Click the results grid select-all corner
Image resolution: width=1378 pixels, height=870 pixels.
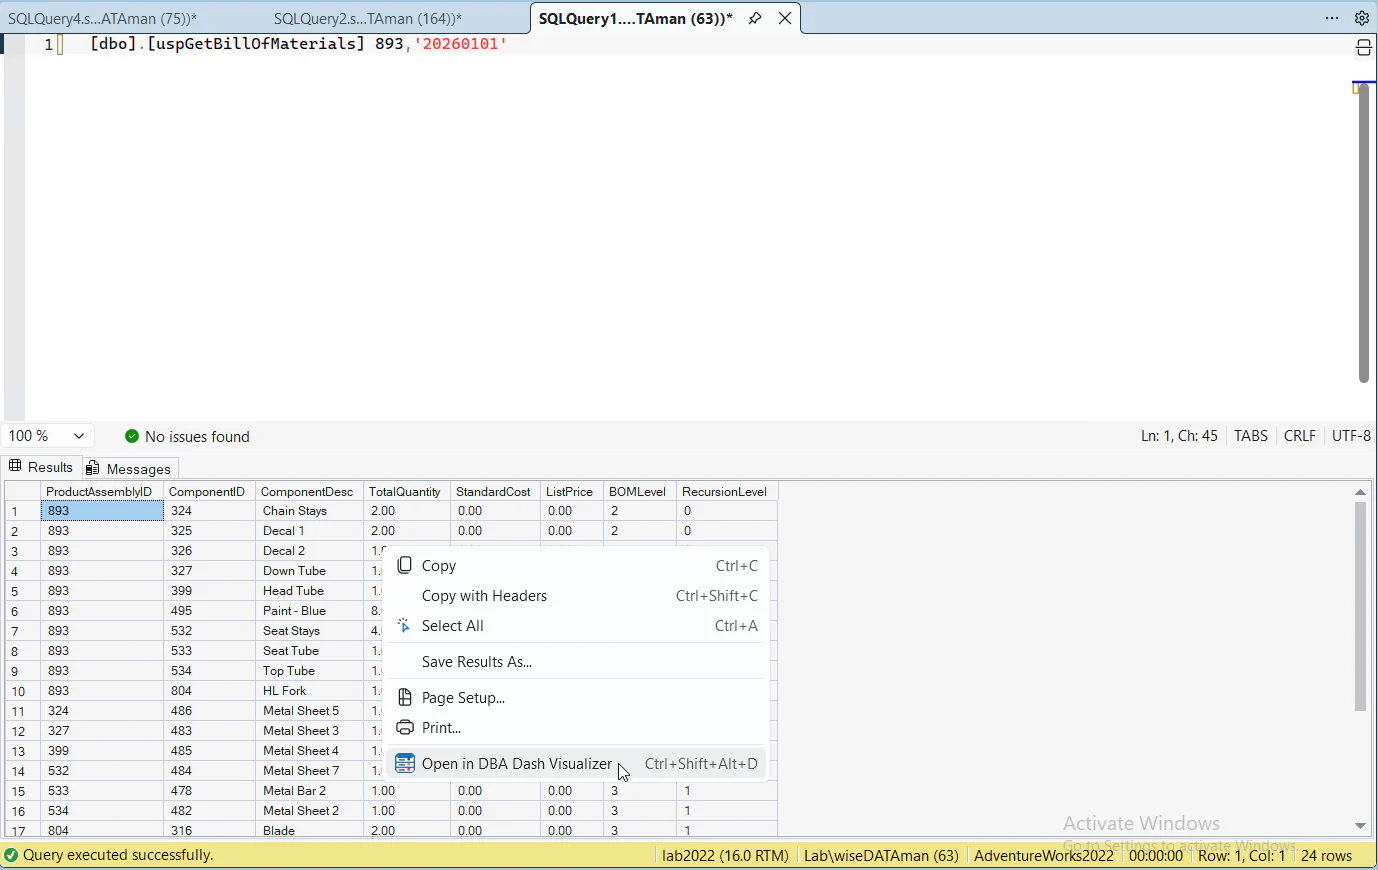(22, 491)
